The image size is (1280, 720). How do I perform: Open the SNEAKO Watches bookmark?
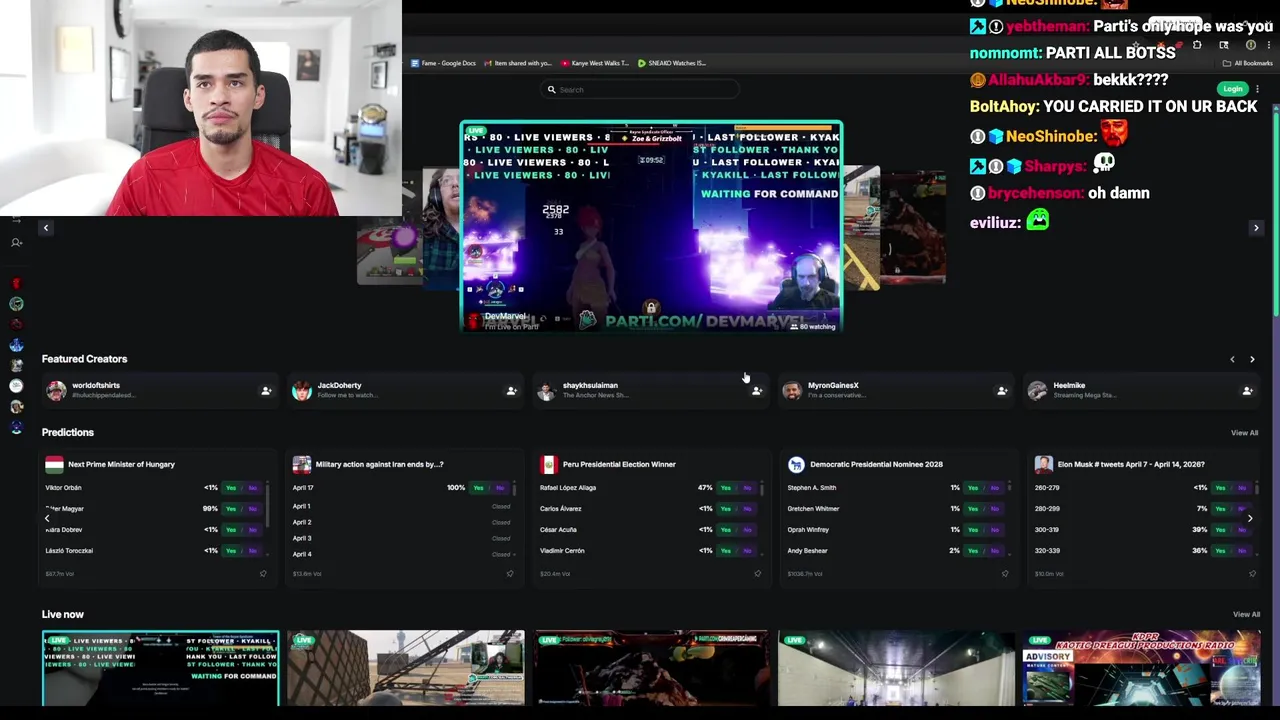[x=672, y=63]
